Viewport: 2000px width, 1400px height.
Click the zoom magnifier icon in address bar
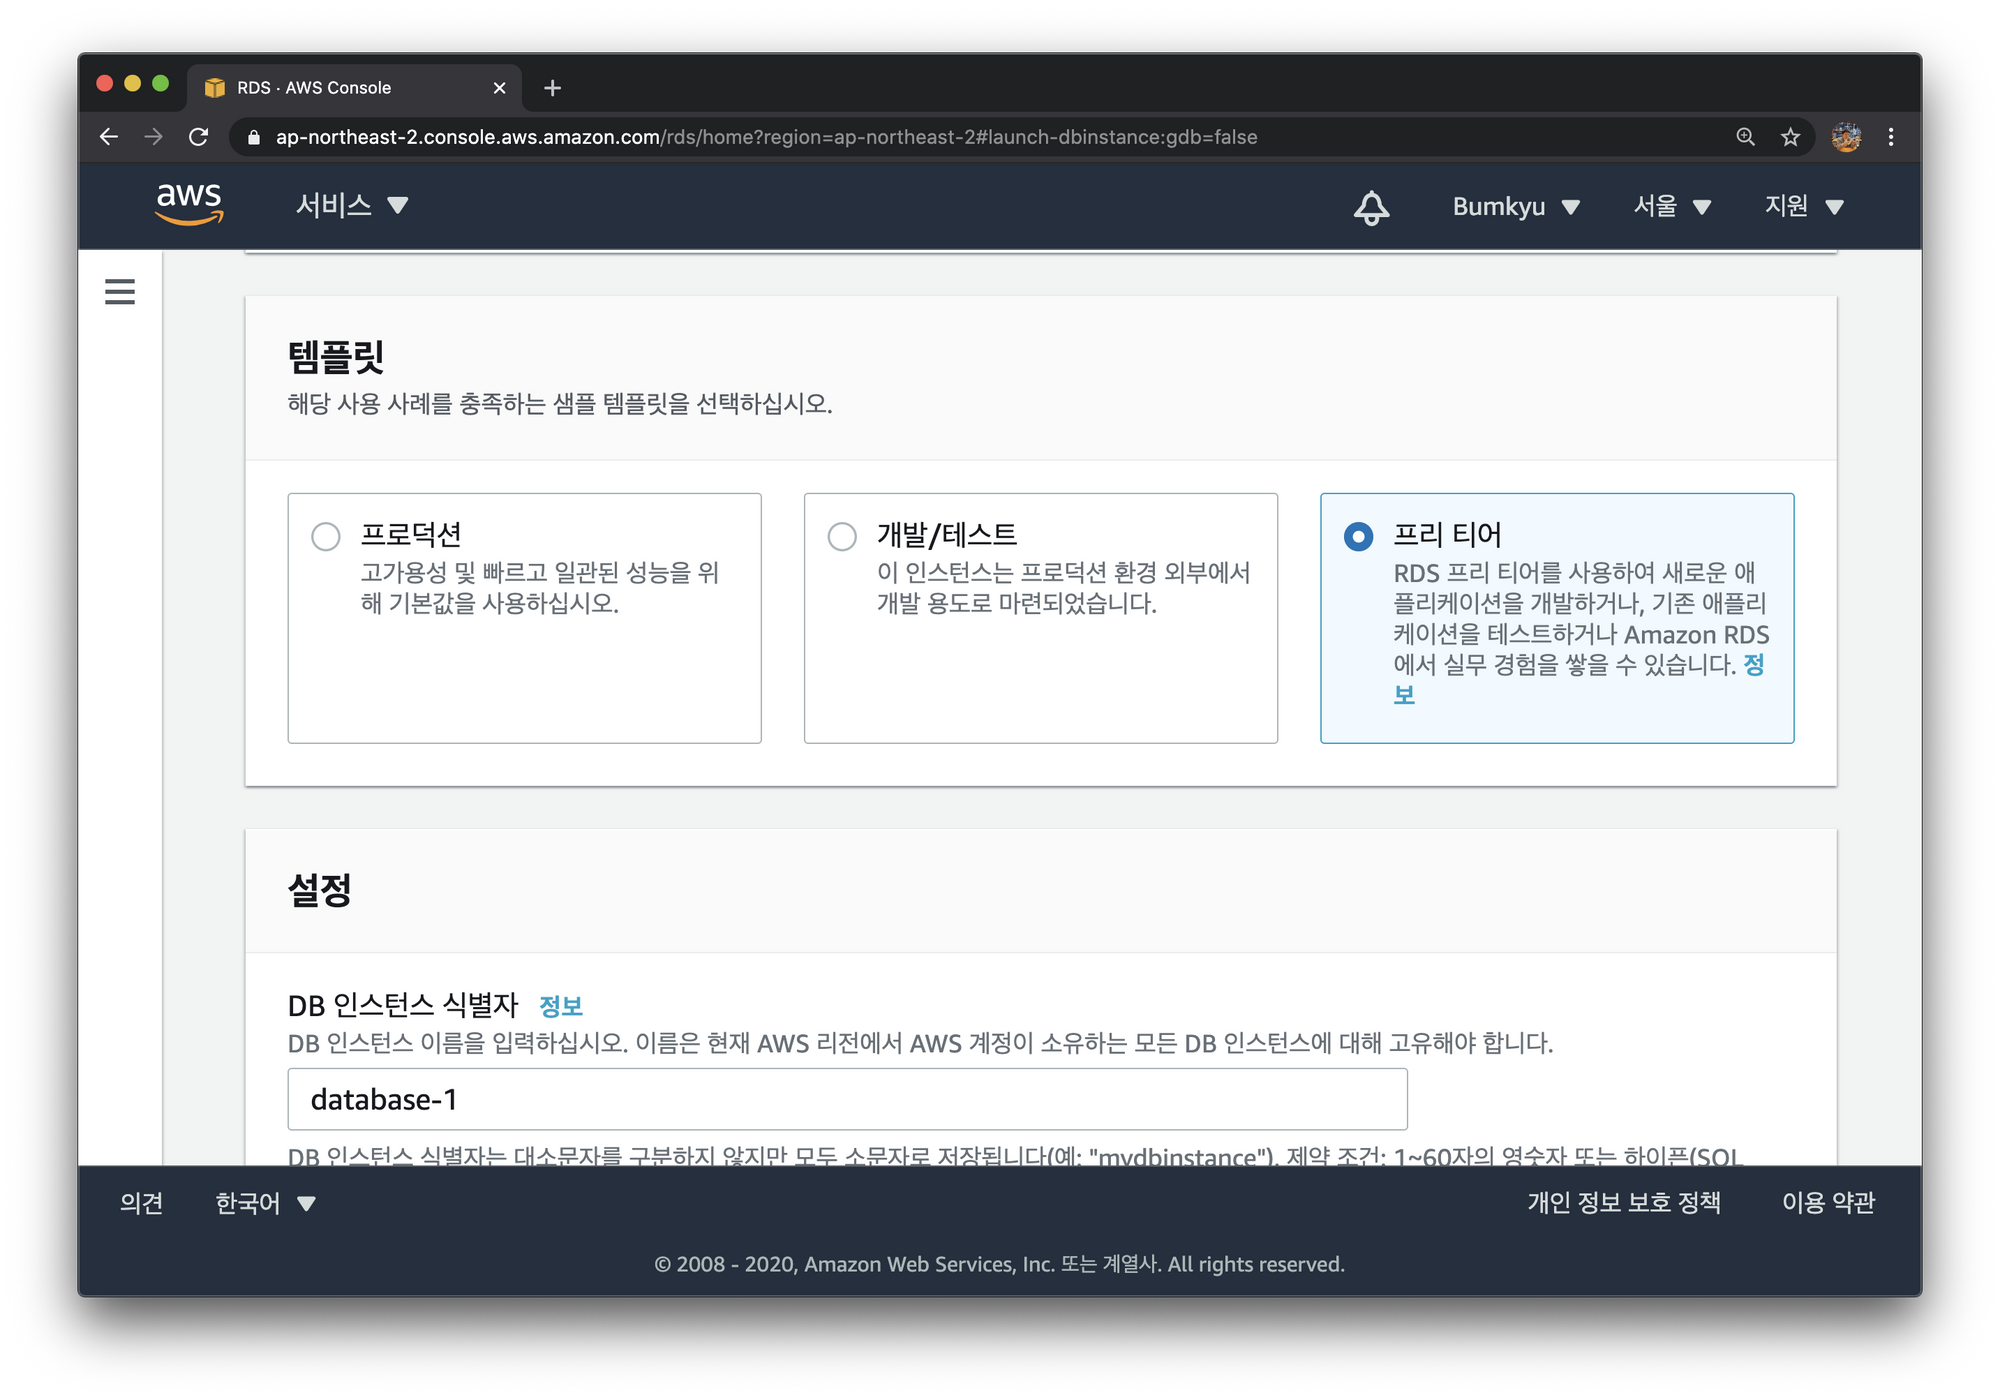(x=1745, y=137)
